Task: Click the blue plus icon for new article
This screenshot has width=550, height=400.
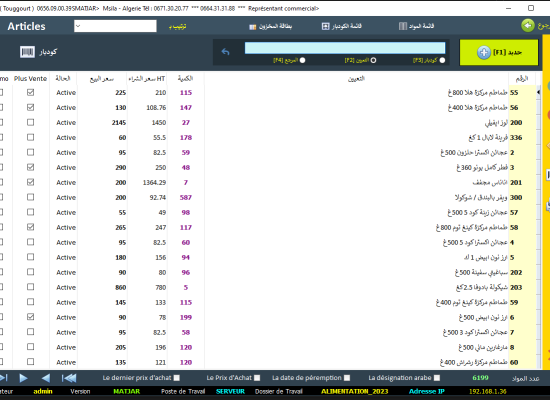Action: [x=484, y=53]
